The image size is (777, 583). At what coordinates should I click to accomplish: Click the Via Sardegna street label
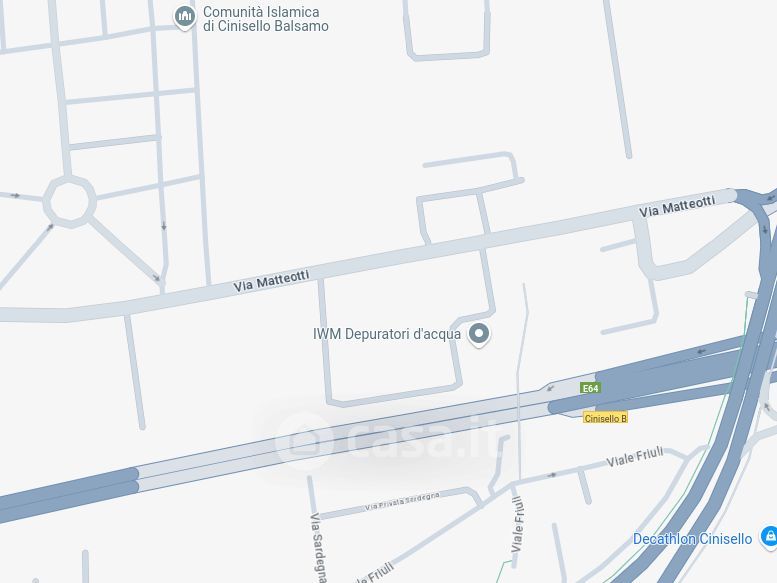point(319,548)
